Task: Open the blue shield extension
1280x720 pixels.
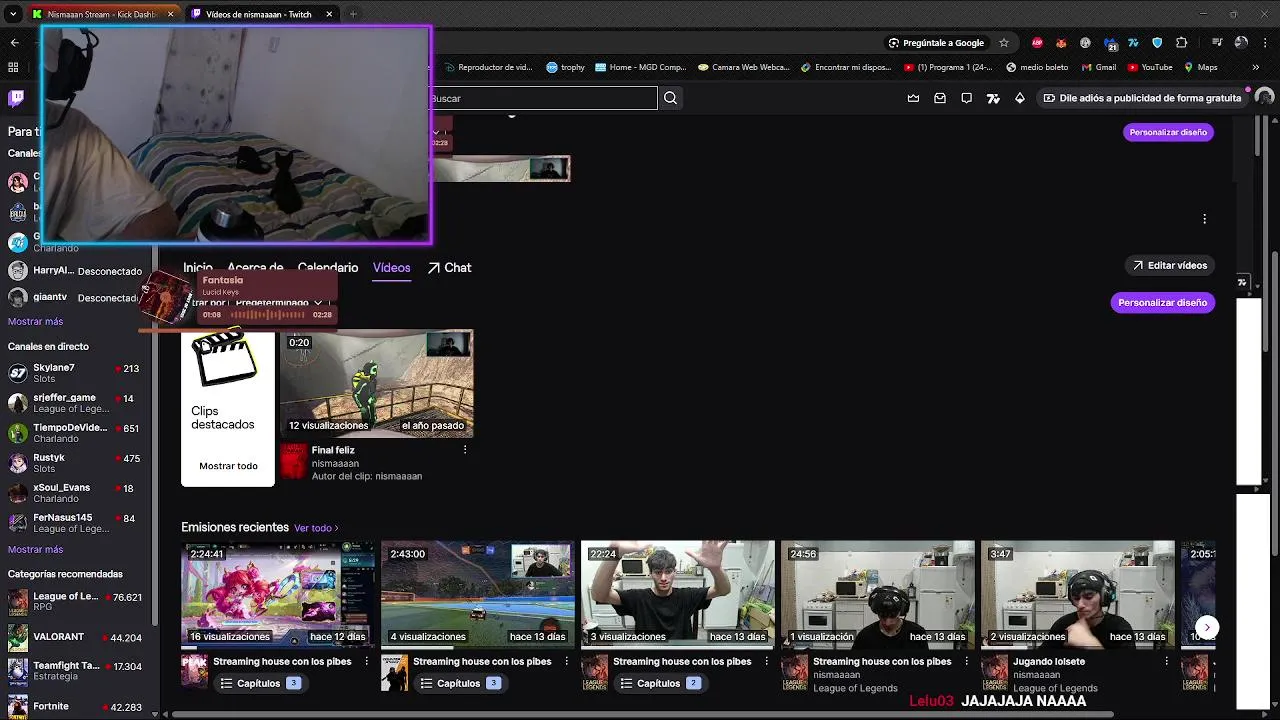Action: tap(1157, 43)
